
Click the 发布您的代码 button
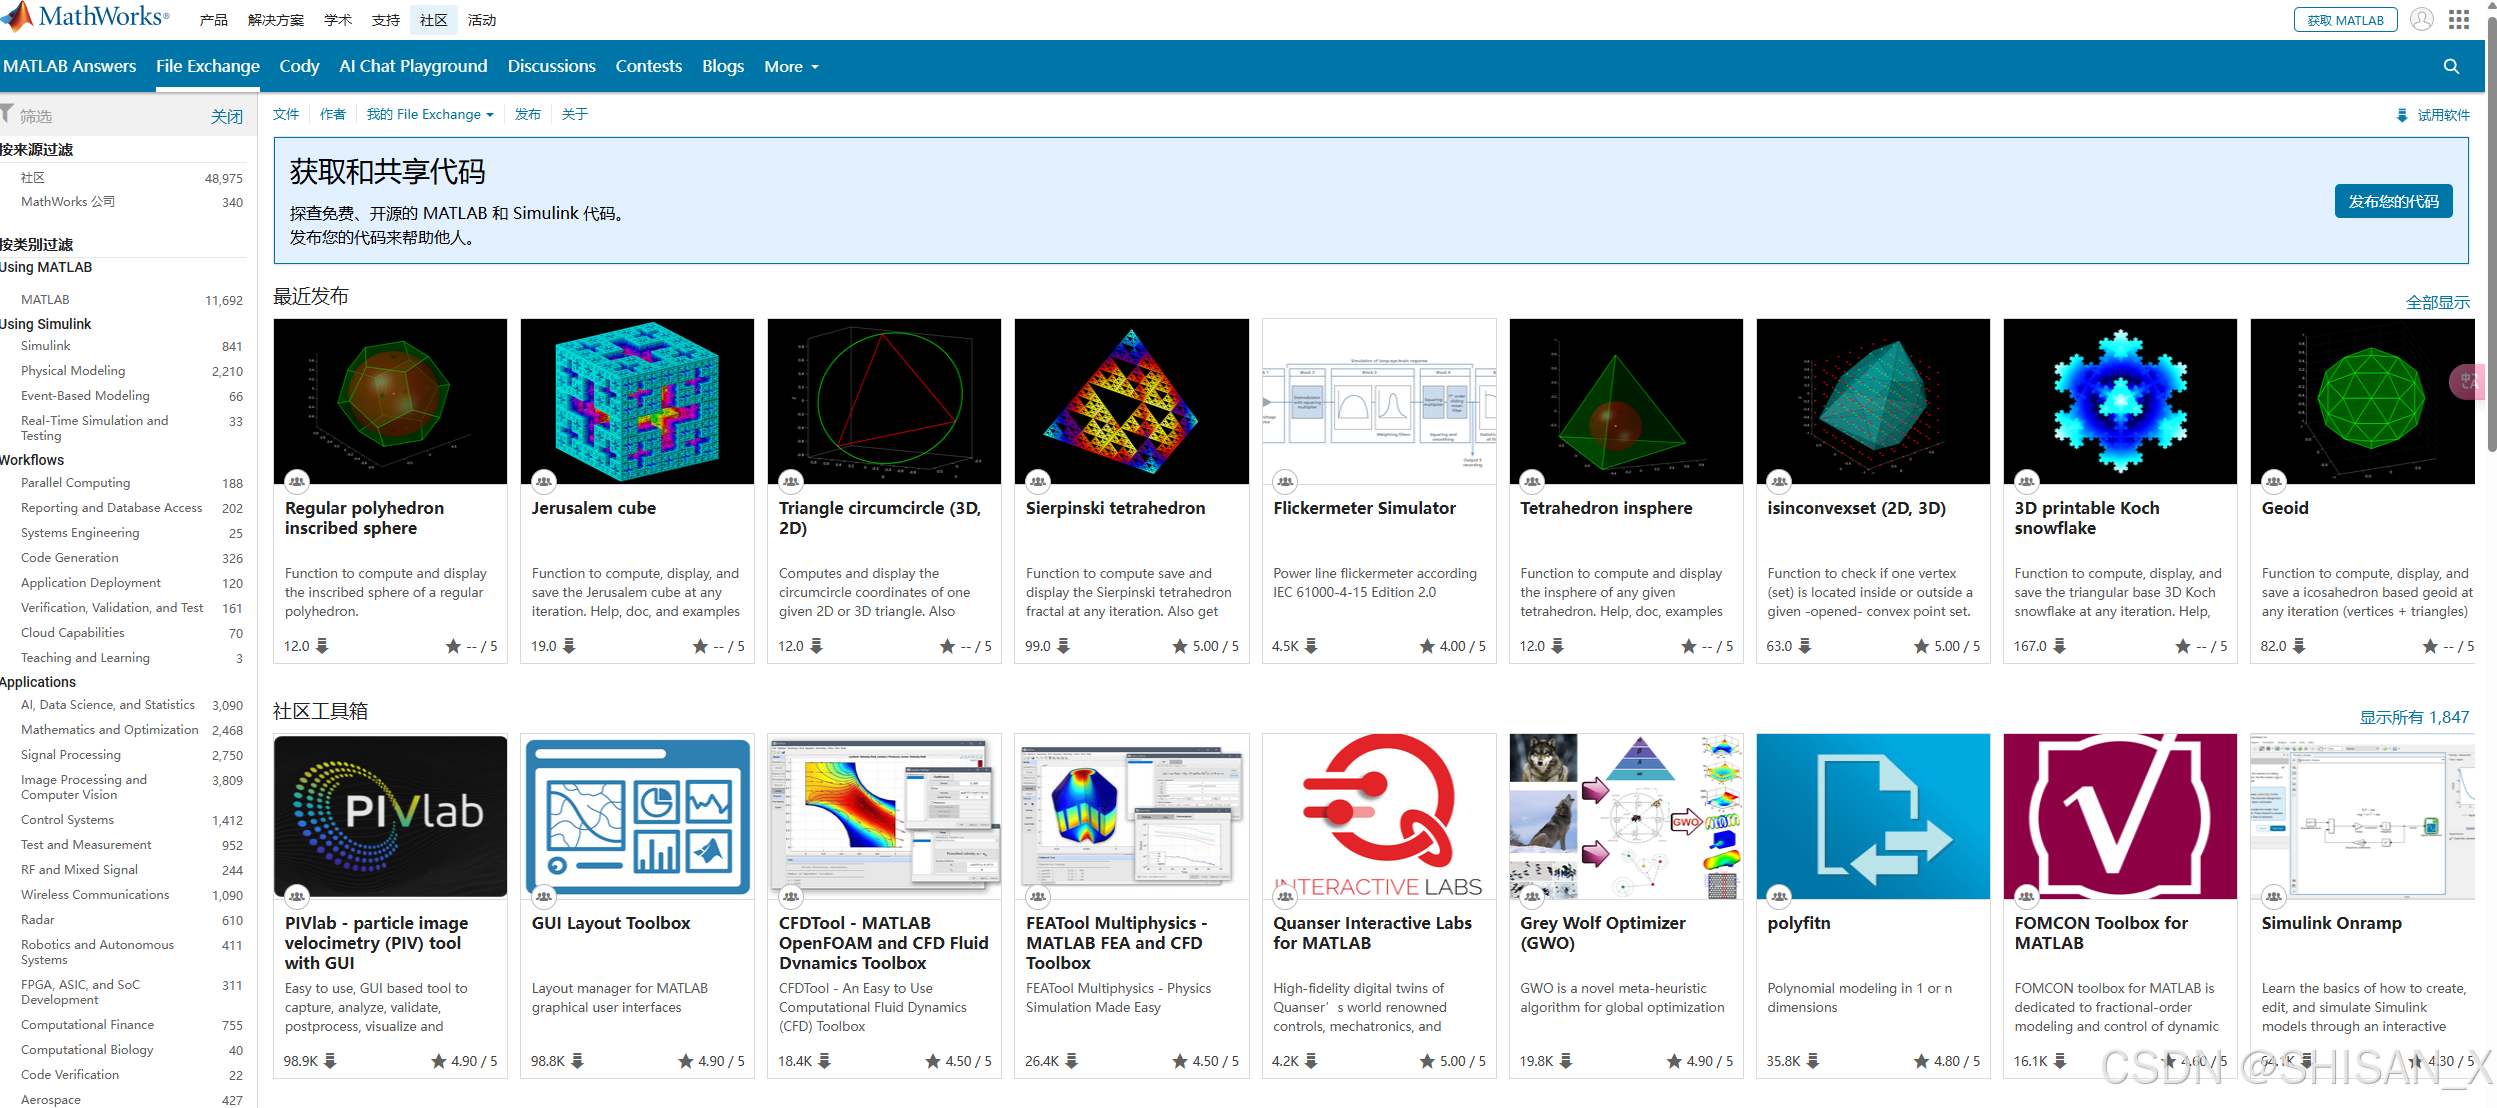2393,201
